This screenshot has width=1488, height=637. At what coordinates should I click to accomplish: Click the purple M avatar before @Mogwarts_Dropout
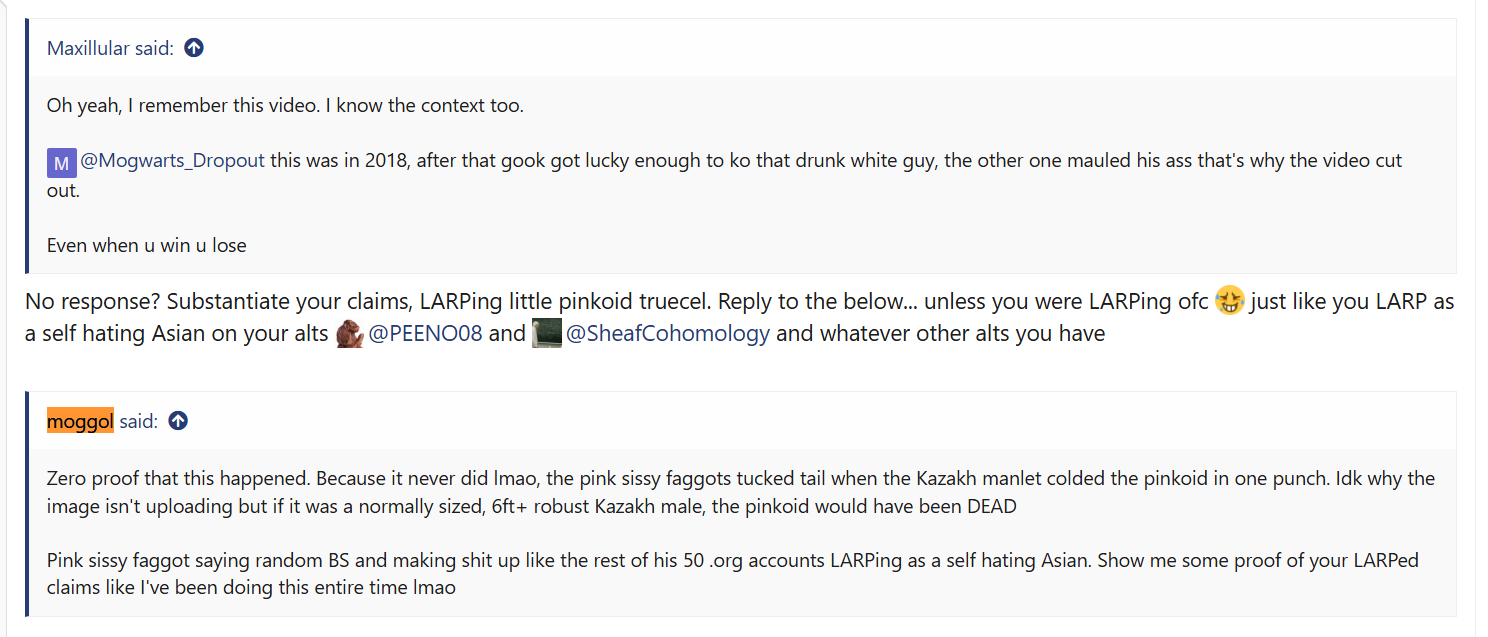click(x=61, y=162)
